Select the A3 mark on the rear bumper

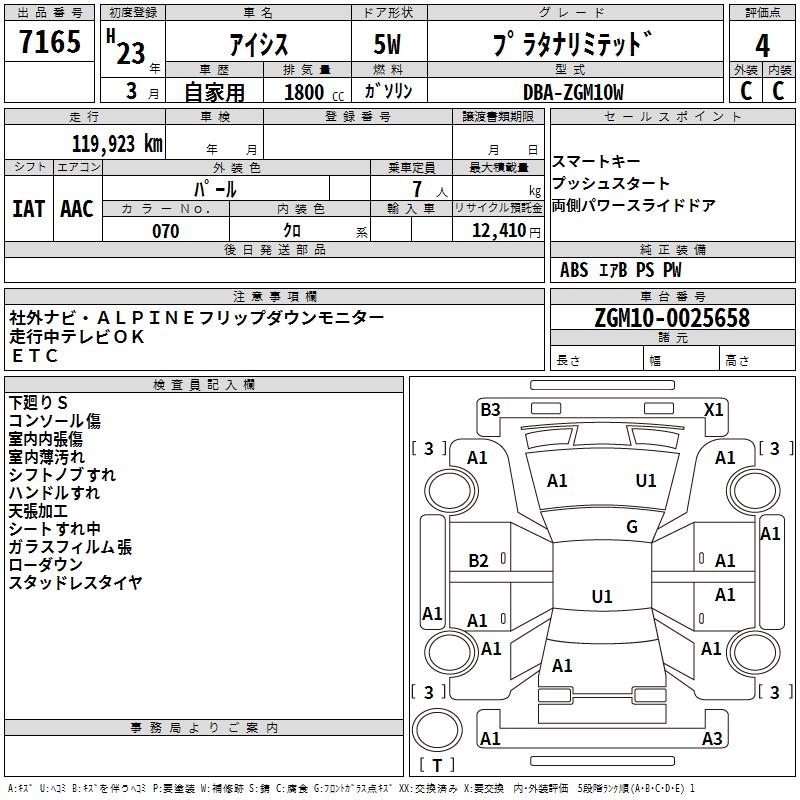tap(712, 738)
